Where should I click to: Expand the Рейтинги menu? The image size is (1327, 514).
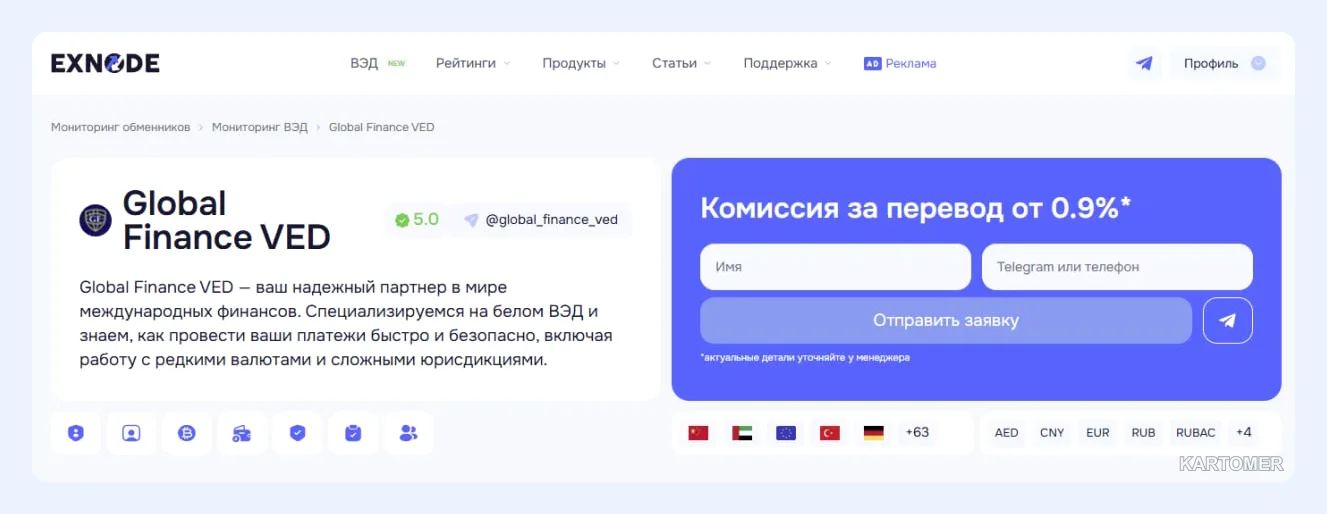(x=473, y=63)
